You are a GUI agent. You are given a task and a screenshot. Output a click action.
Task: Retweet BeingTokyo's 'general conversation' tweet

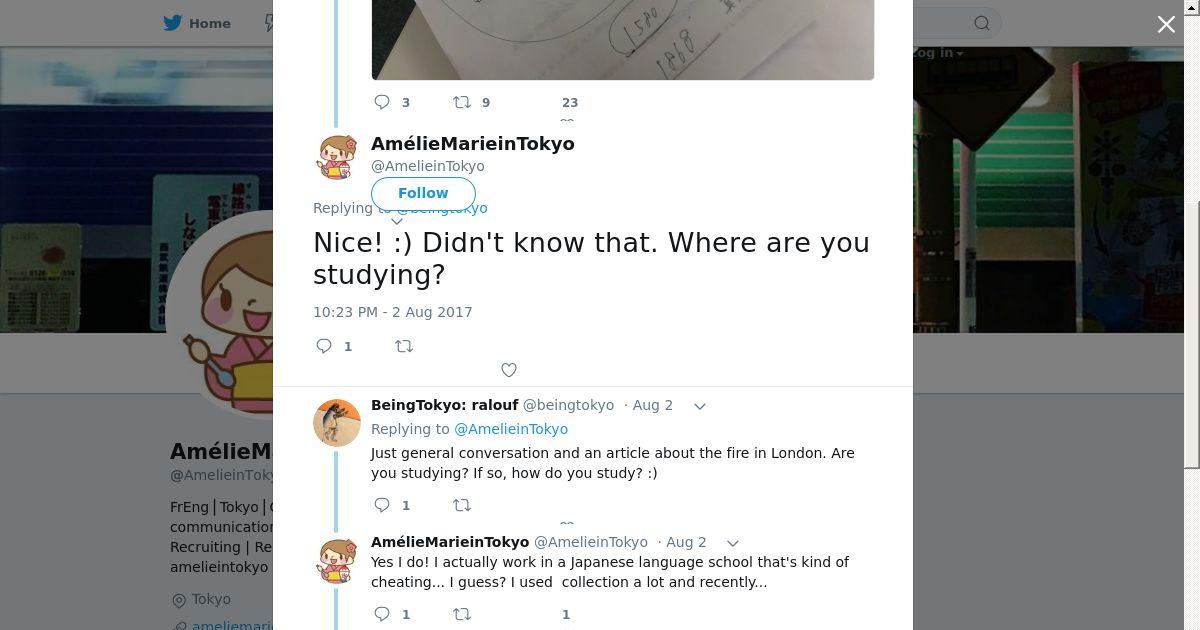point(462,505)
